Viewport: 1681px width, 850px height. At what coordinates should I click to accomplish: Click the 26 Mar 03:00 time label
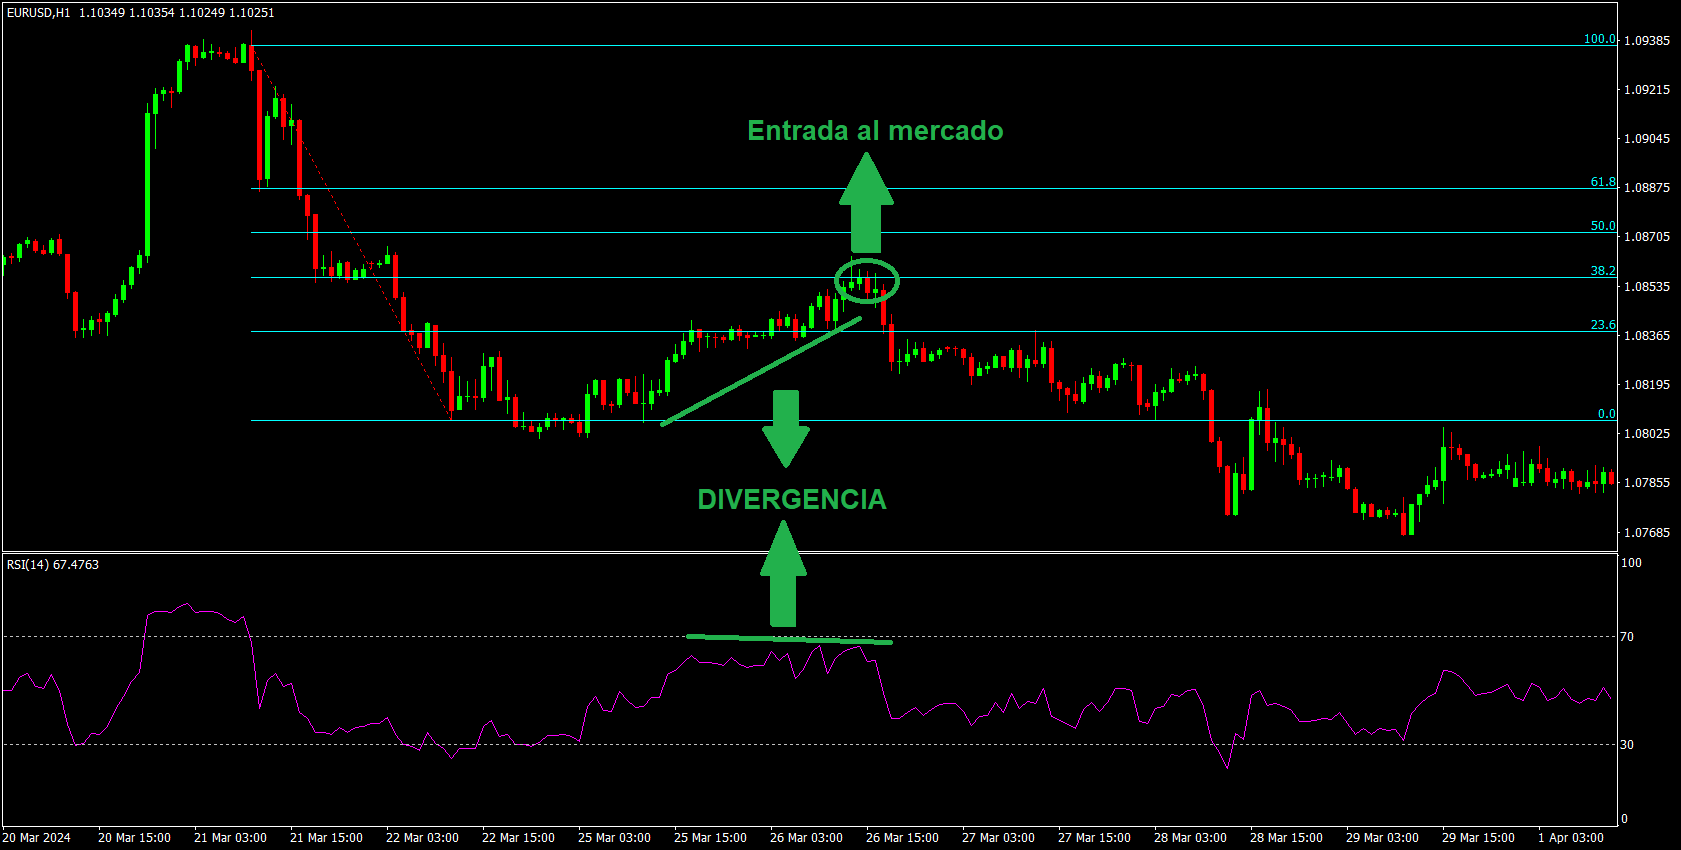(806, 838)
